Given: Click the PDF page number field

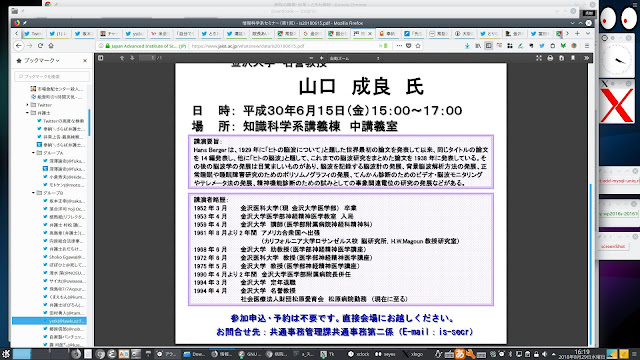Looking at the screenshot, I should (147, 58).
